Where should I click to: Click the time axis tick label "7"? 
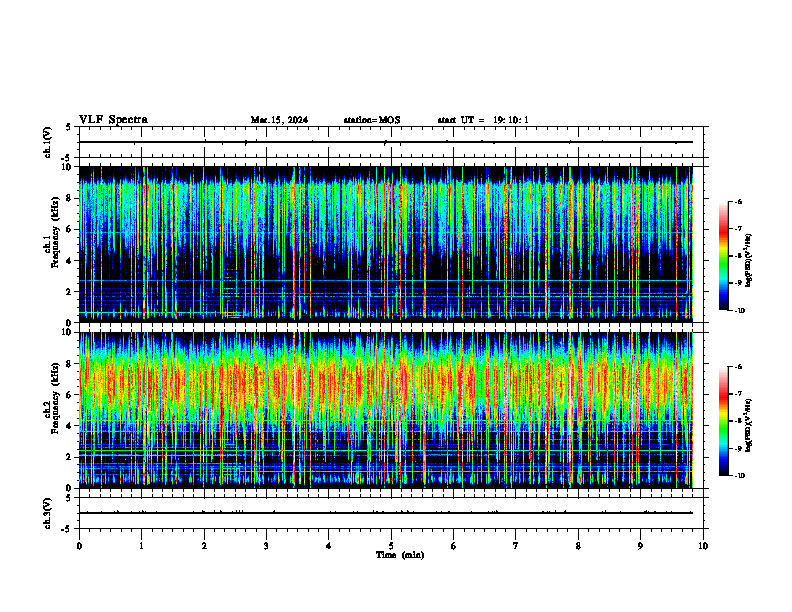[516, 546]
